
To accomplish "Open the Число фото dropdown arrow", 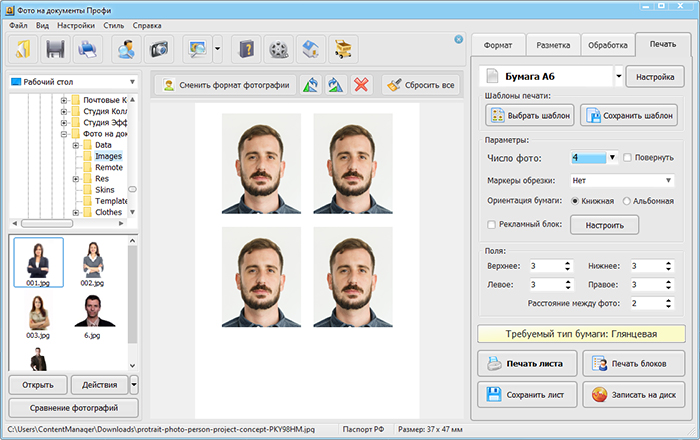I will point(612,158).
